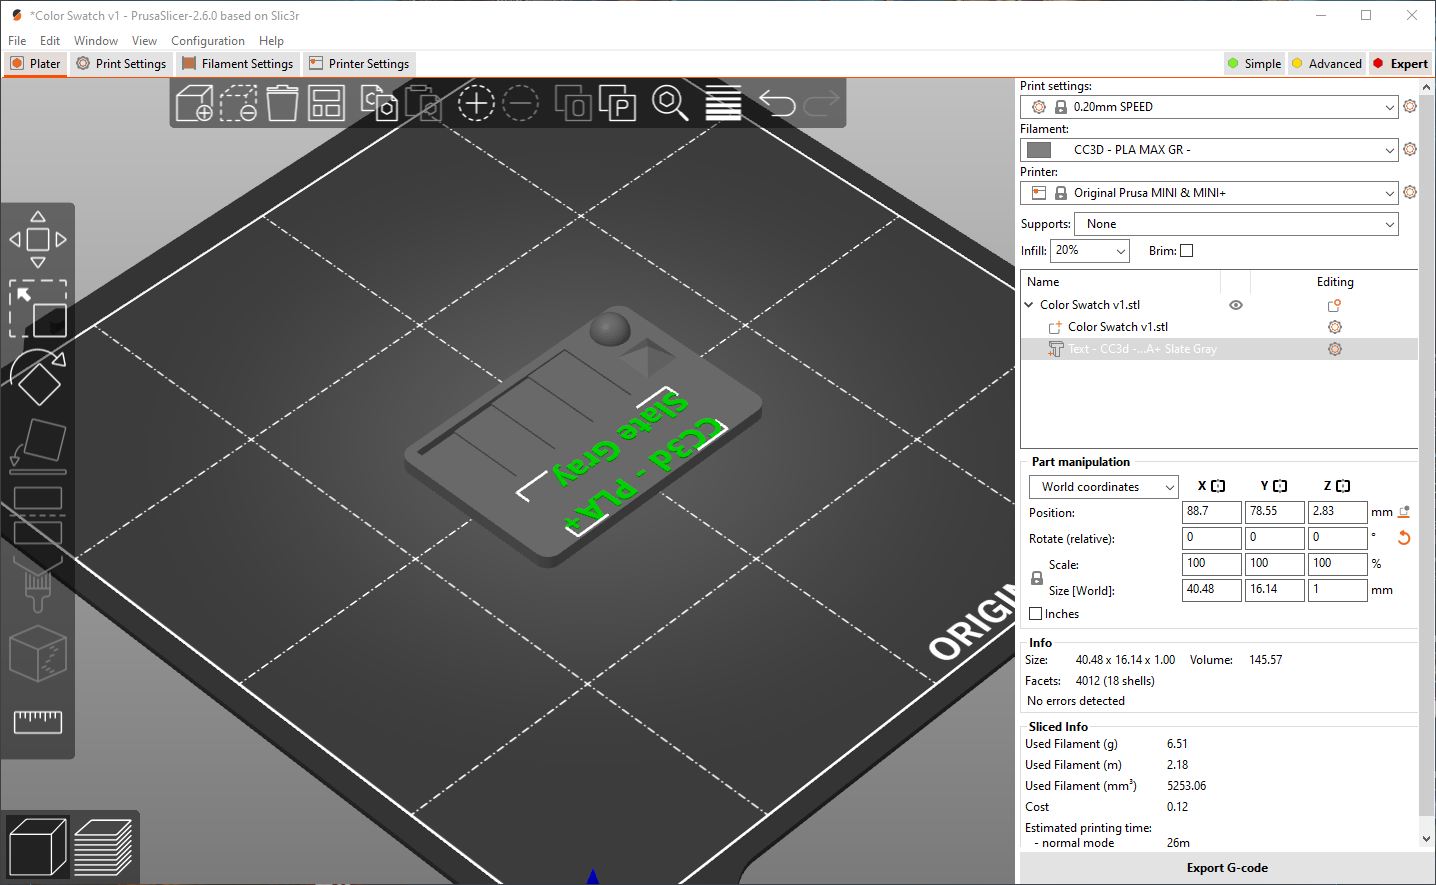Click the gray filament color swatch
This screenshot has height=885, width=1436.
tap(1040, 150)
